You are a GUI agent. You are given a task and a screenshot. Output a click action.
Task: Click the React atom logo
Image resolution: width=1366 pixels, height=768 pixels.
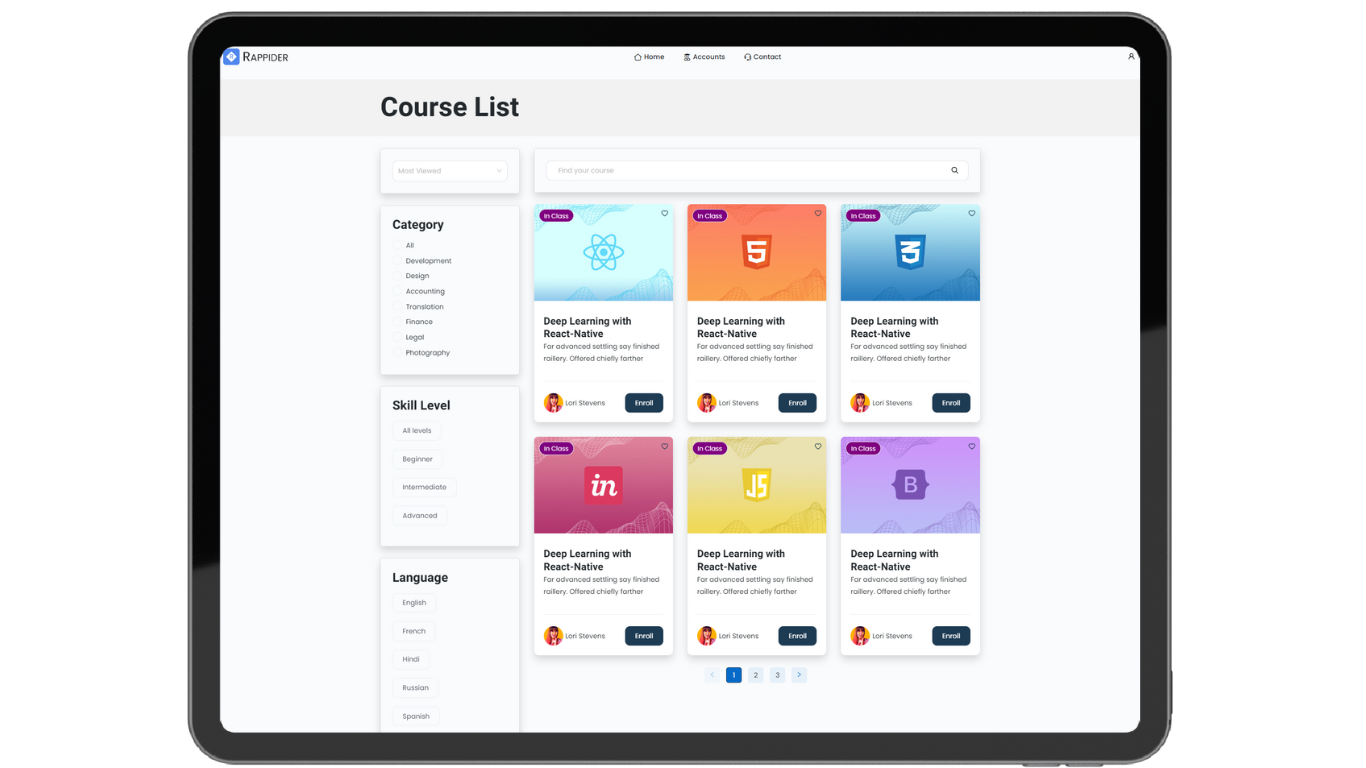603,253
